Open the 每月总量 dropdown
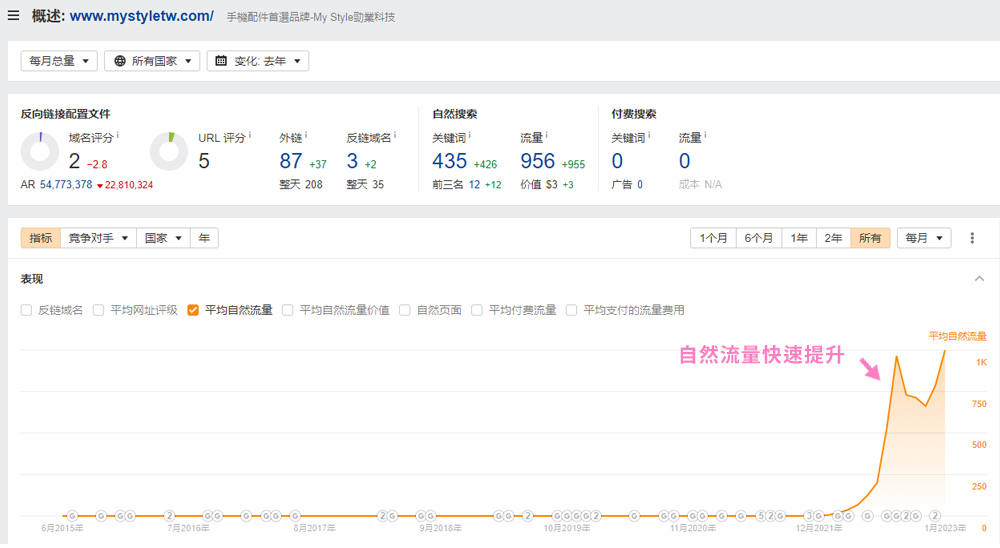The height and width of the screenshot is (548, 1000). point(59,61)
